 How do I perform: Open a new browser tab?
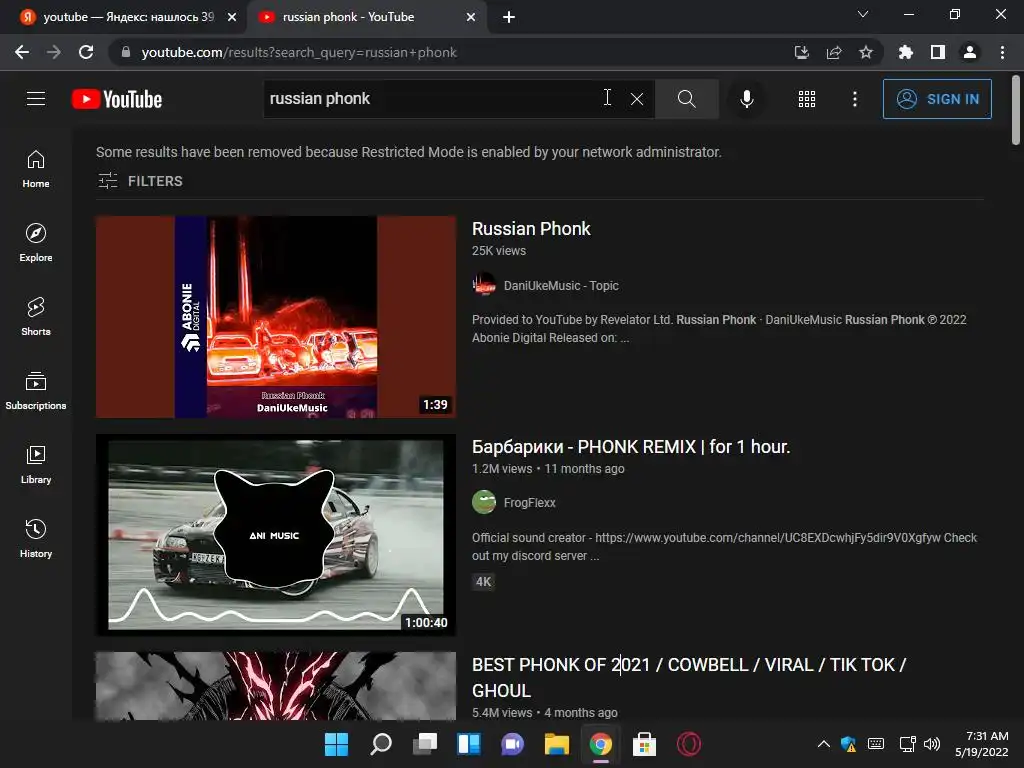[x=509, y=17]
